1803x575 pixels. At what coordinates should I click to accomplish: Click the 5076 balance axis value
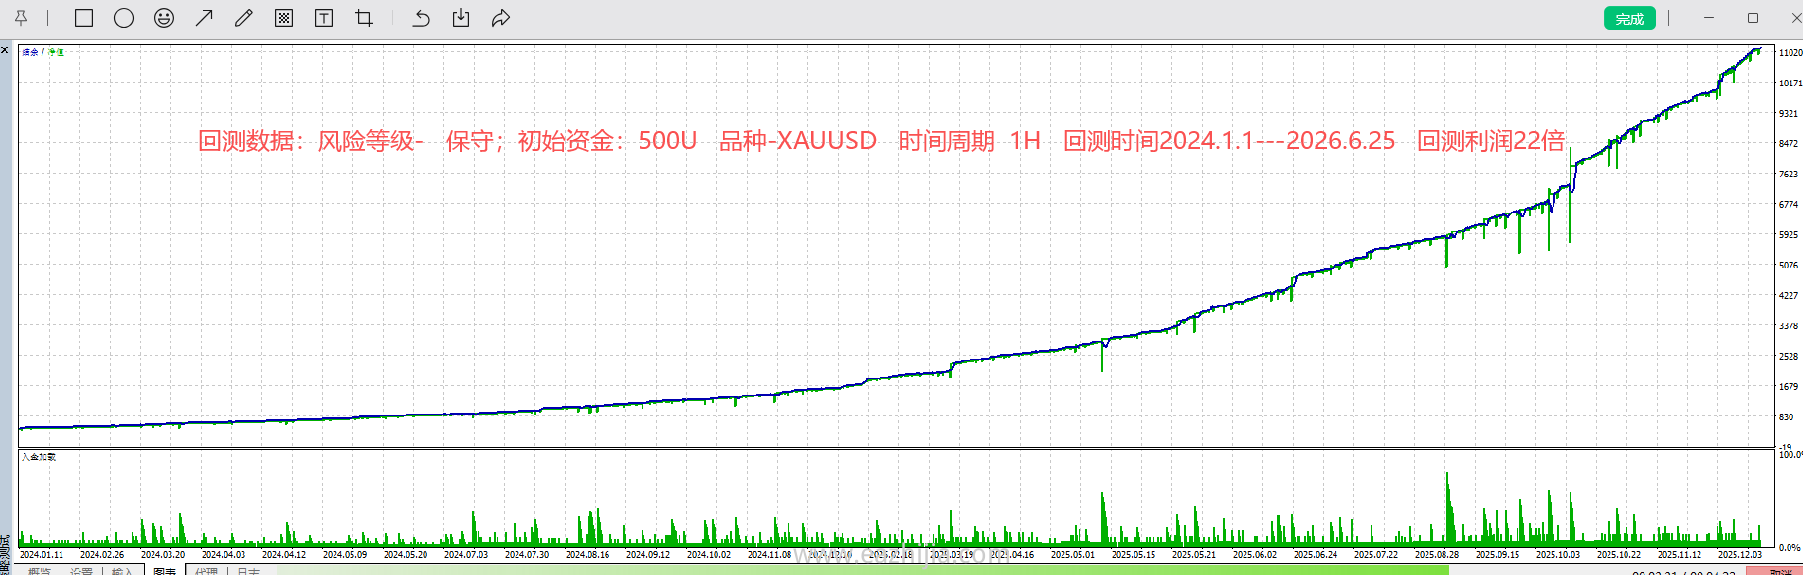pos(1788,265)
